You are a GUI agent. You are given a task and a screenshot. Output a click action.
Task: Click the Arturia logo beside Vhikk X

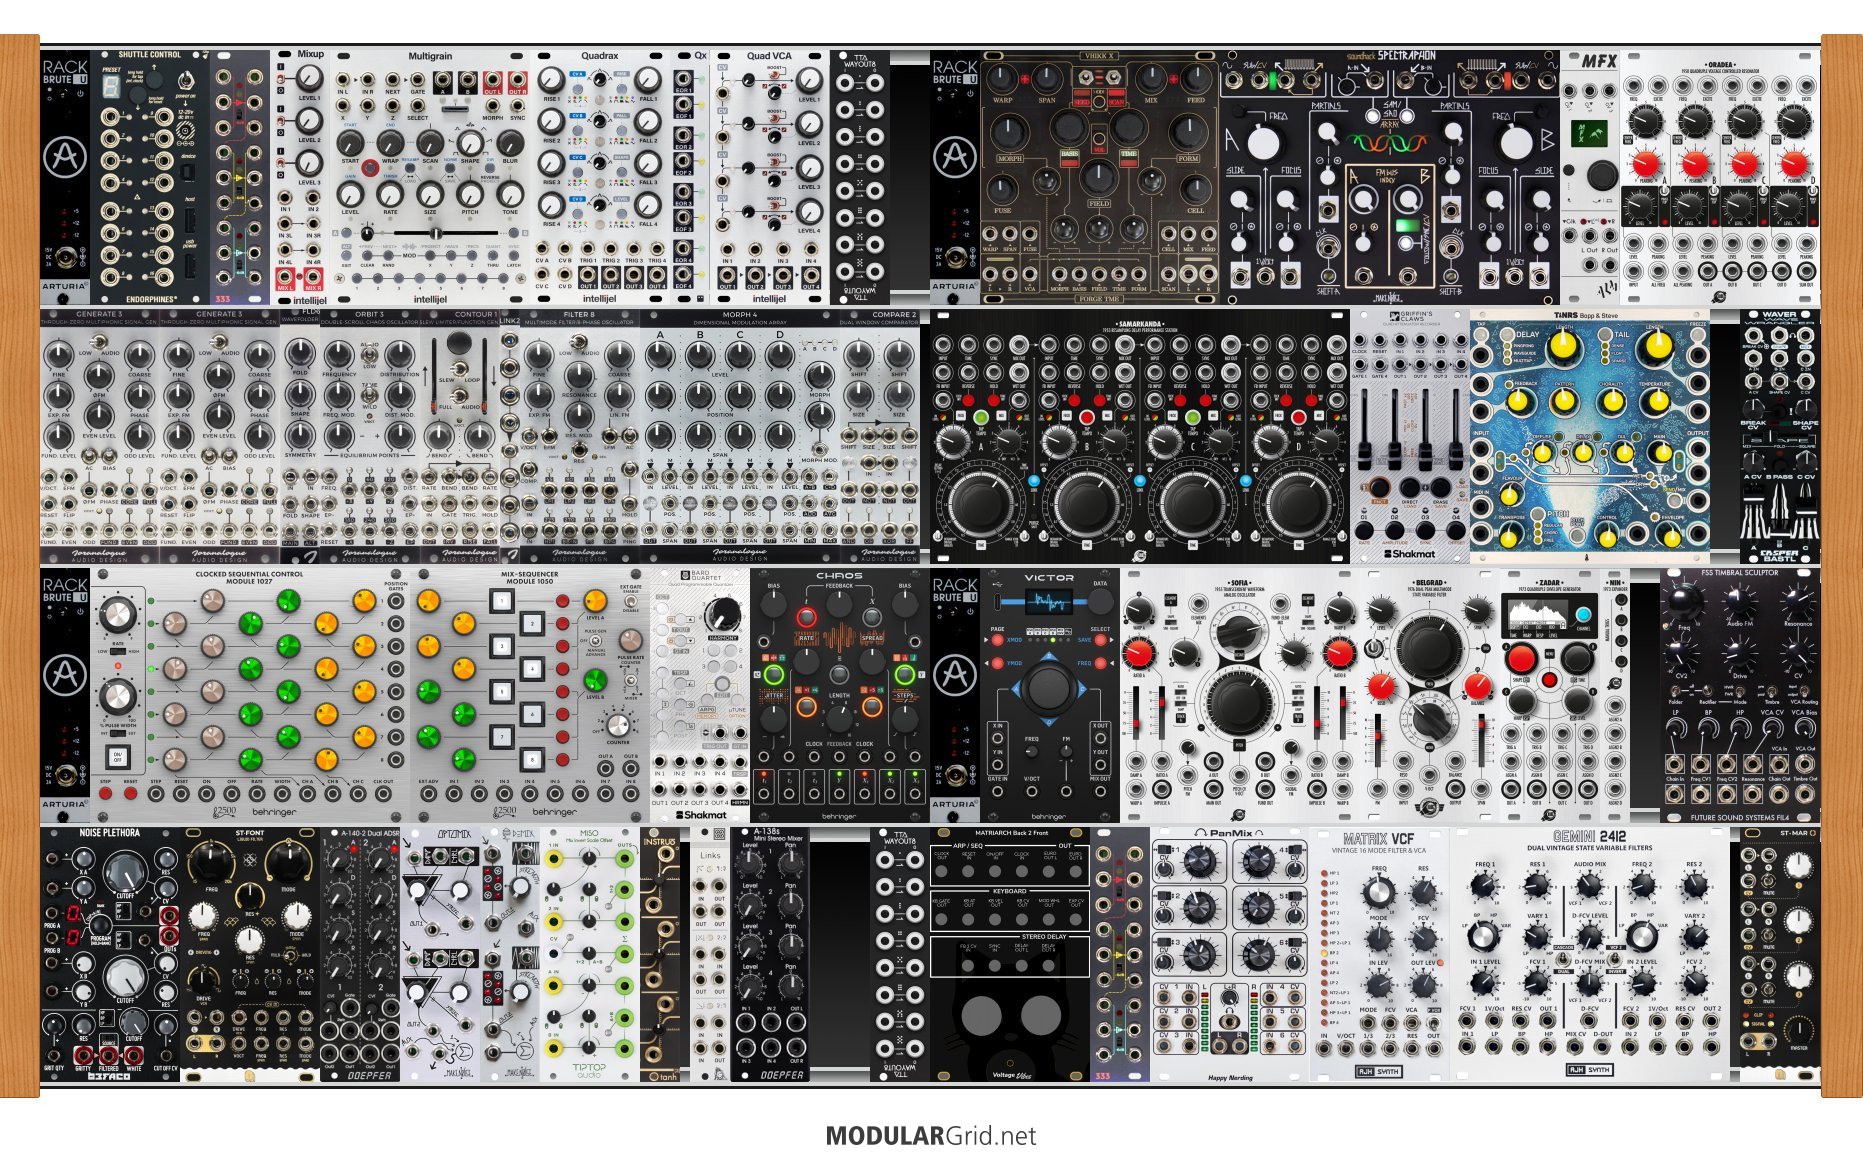point(955,159)
